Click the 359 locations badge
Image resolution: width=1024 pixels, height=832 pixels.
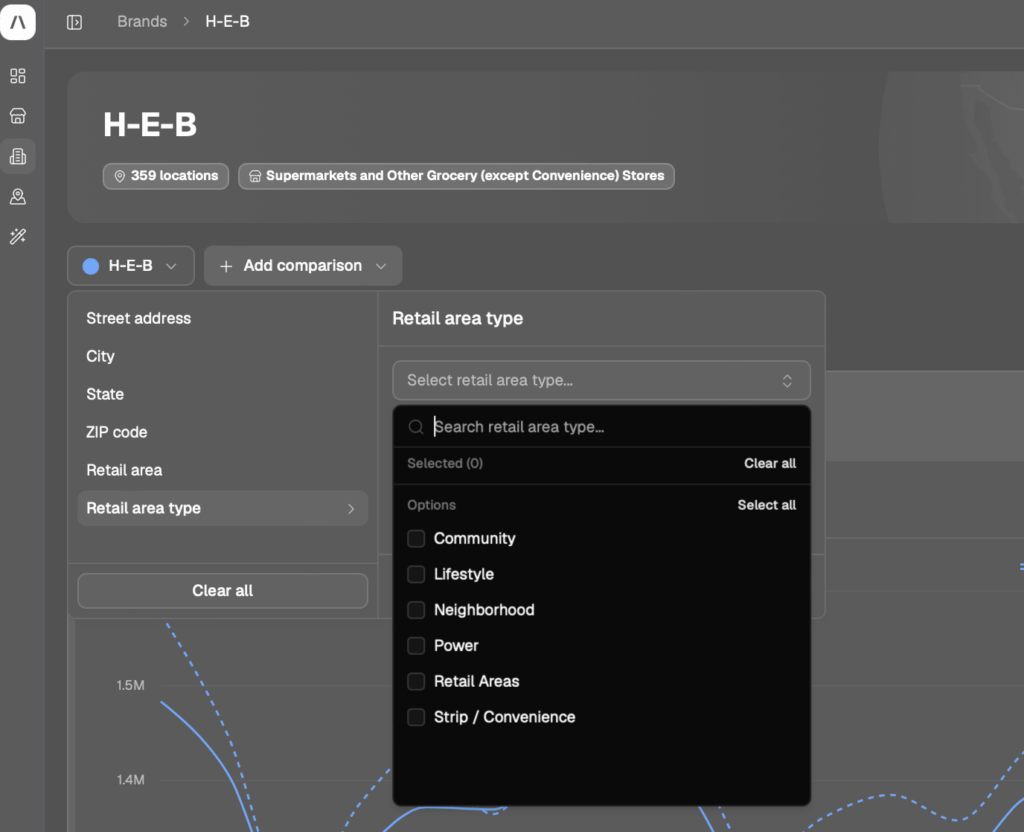(x=166, y=176)
